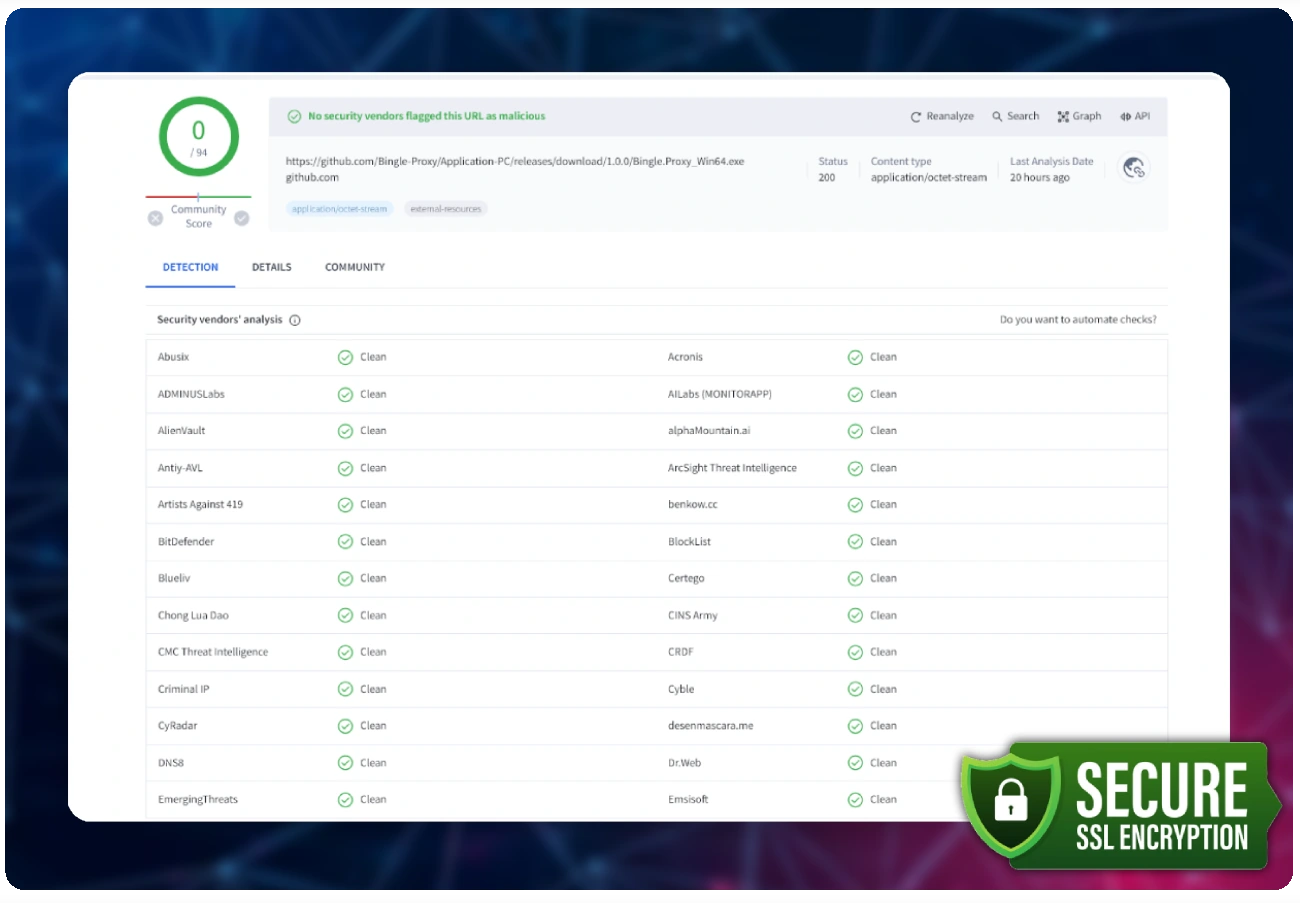This screenshot has width=1300, height=903.
Task: Click the Clean check icon for Abusix
Action: coord(345,357)
